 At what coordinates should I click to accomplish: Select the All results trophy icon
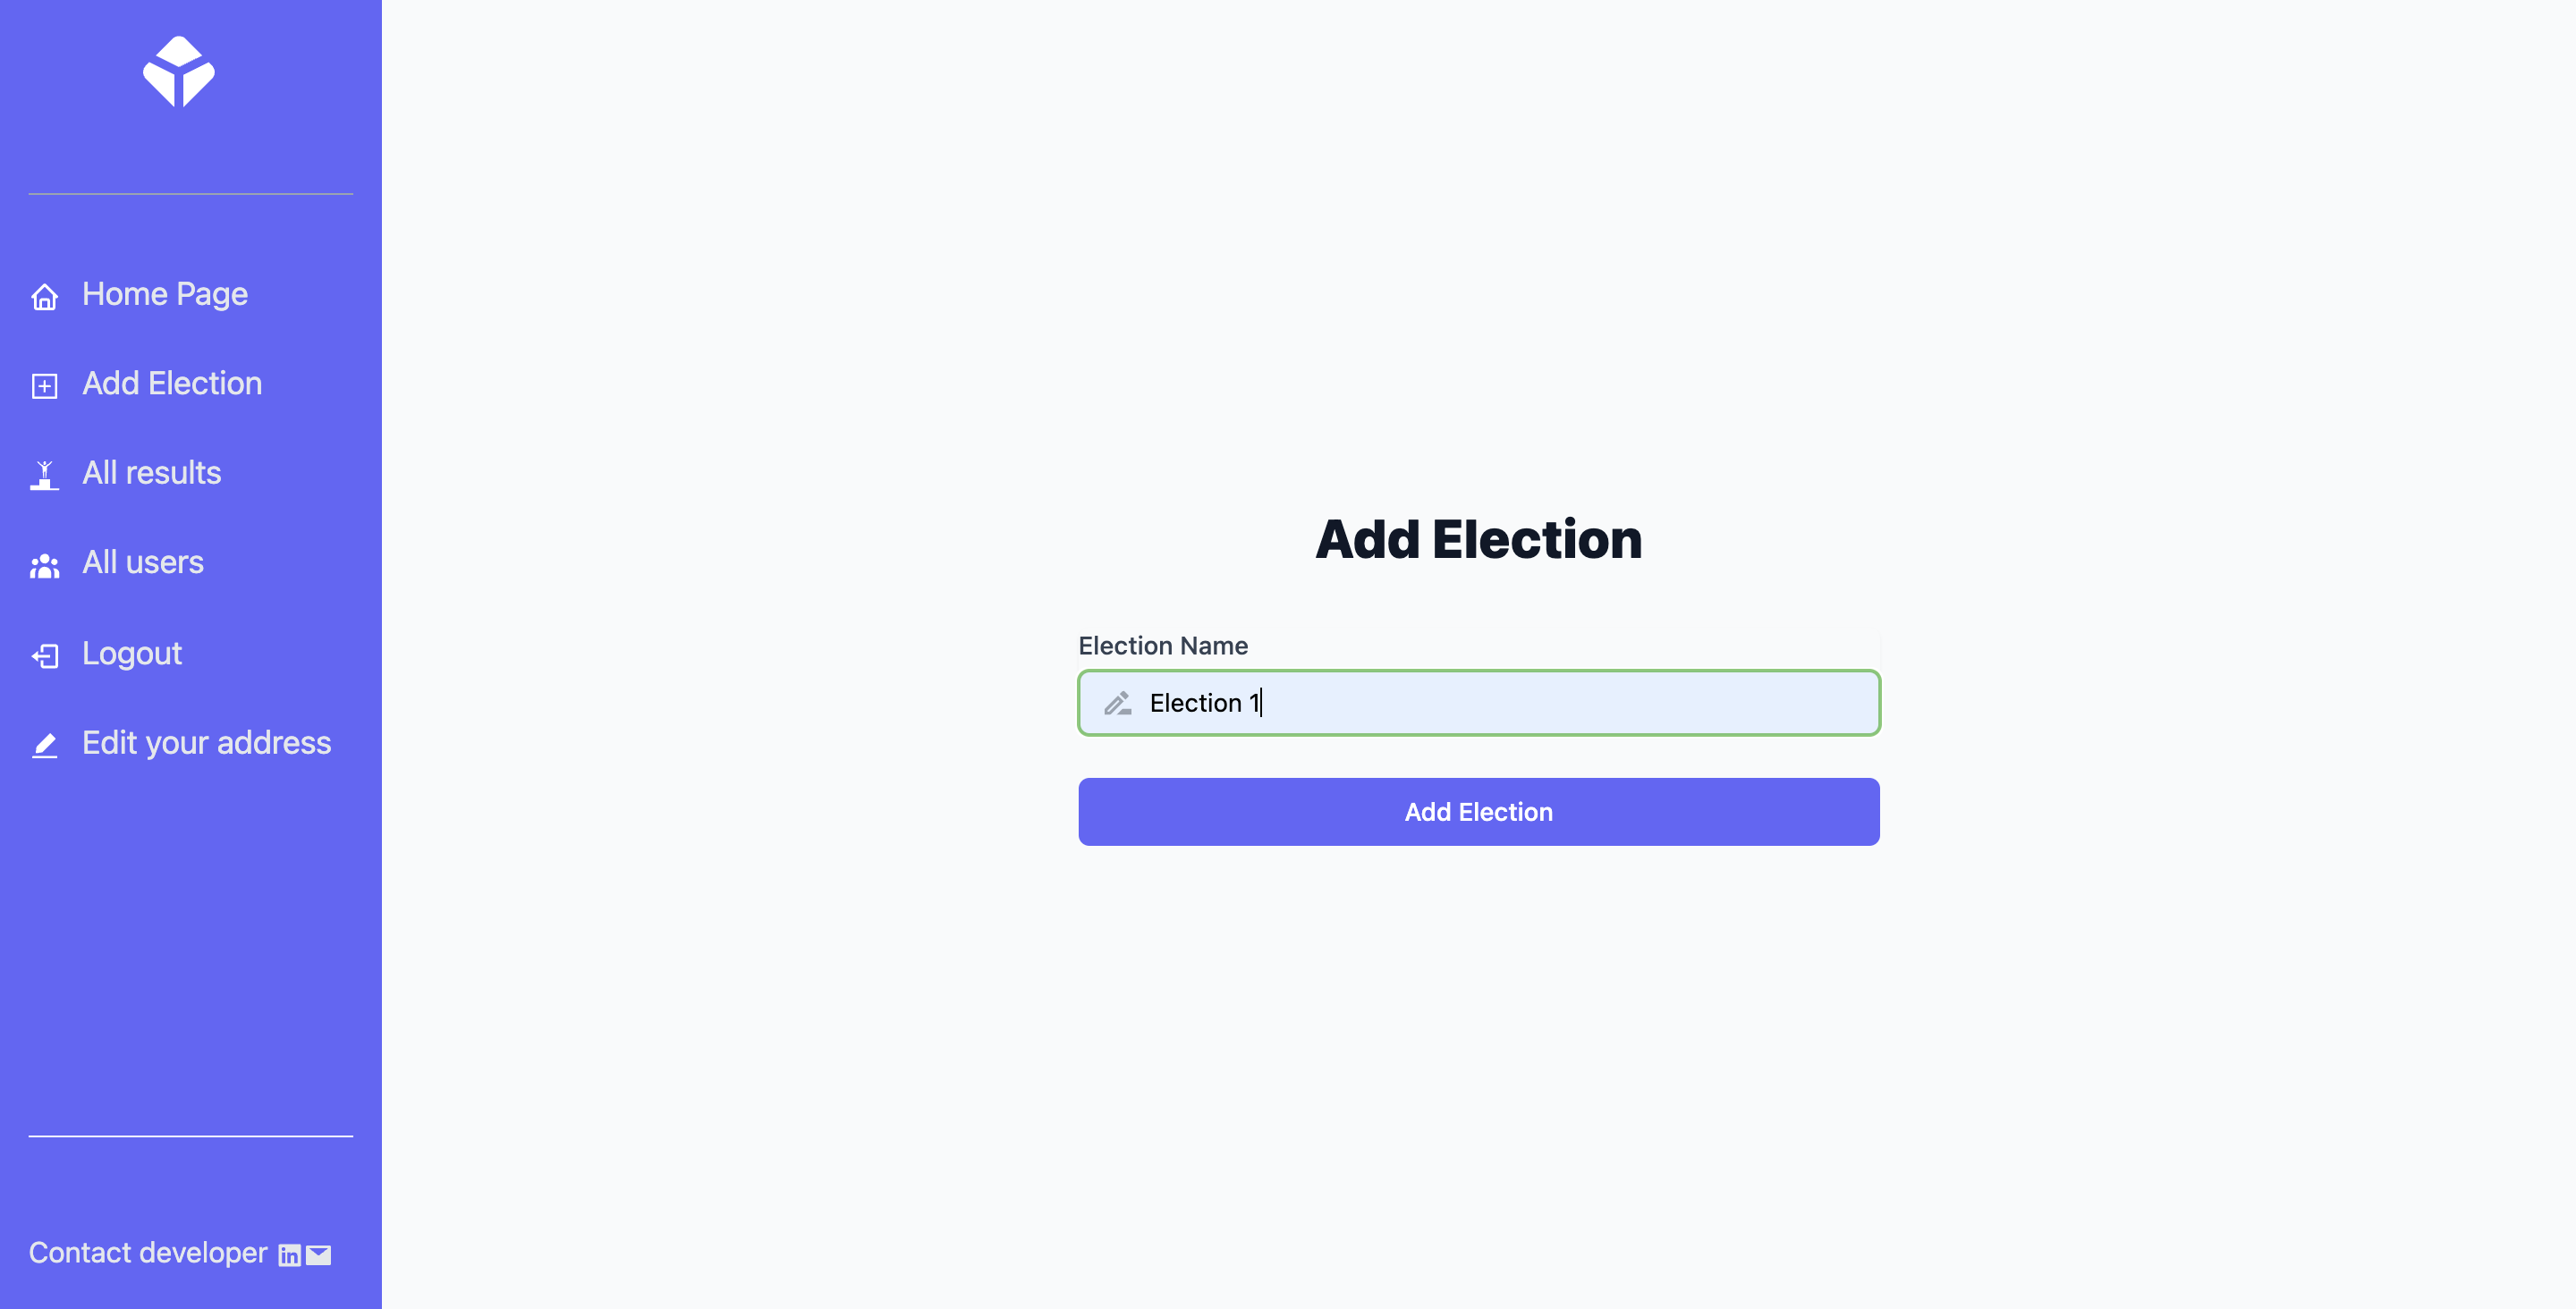point(44,475)
